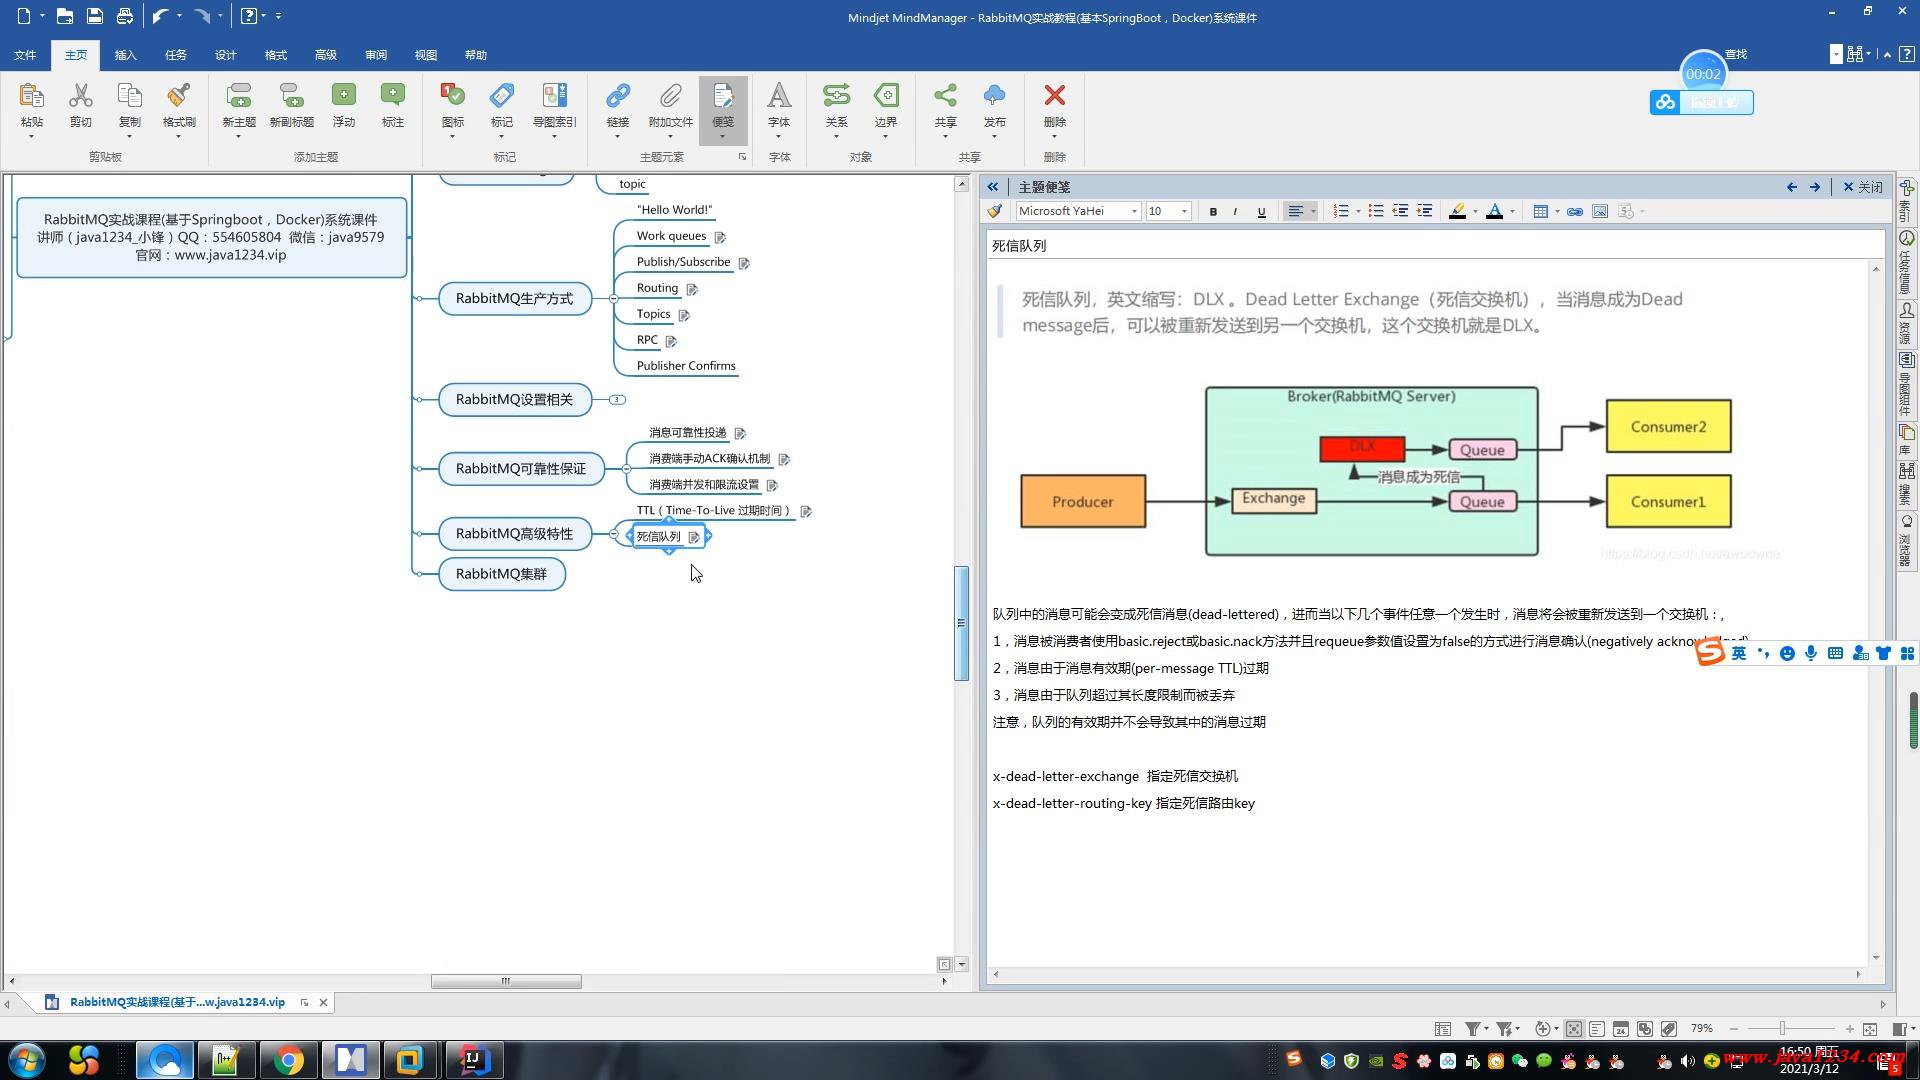Image resolution: width=1920 pixels, height=1080 pixels.
Task: Open the note icon on Work queues
Action: (720, 237)
